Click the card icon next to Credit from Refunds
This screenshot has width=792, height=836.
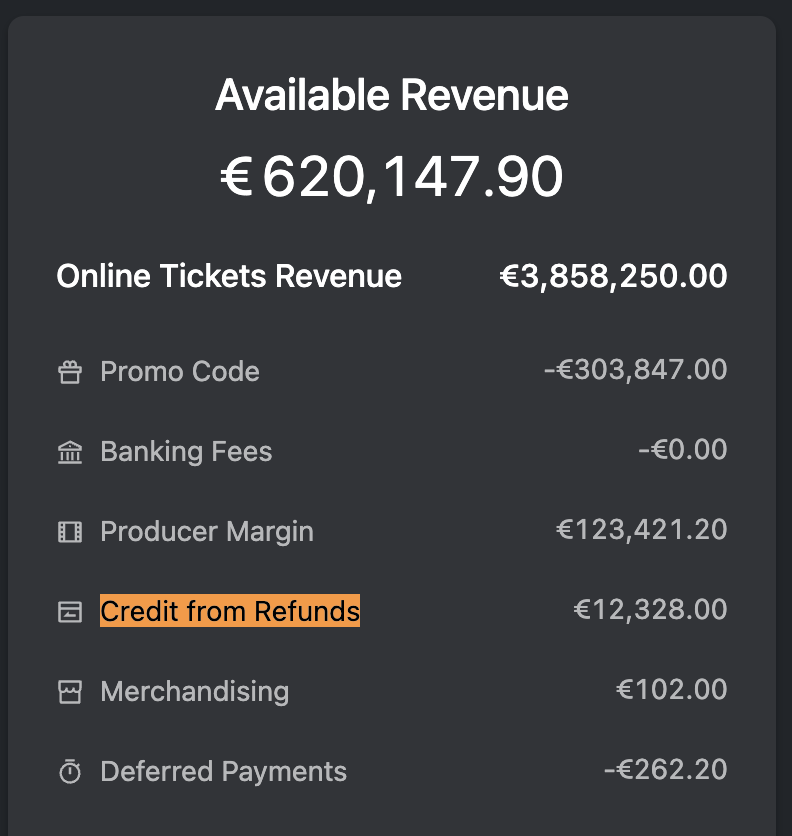70,612
